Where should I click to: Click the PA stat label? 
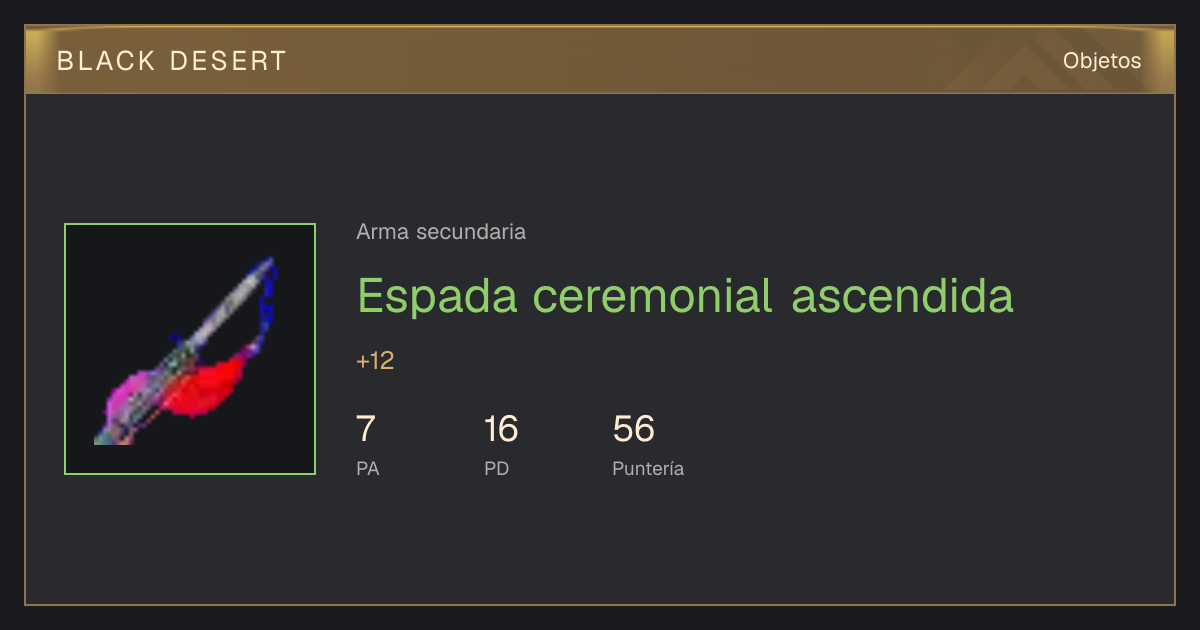click(x=367, y=468)
